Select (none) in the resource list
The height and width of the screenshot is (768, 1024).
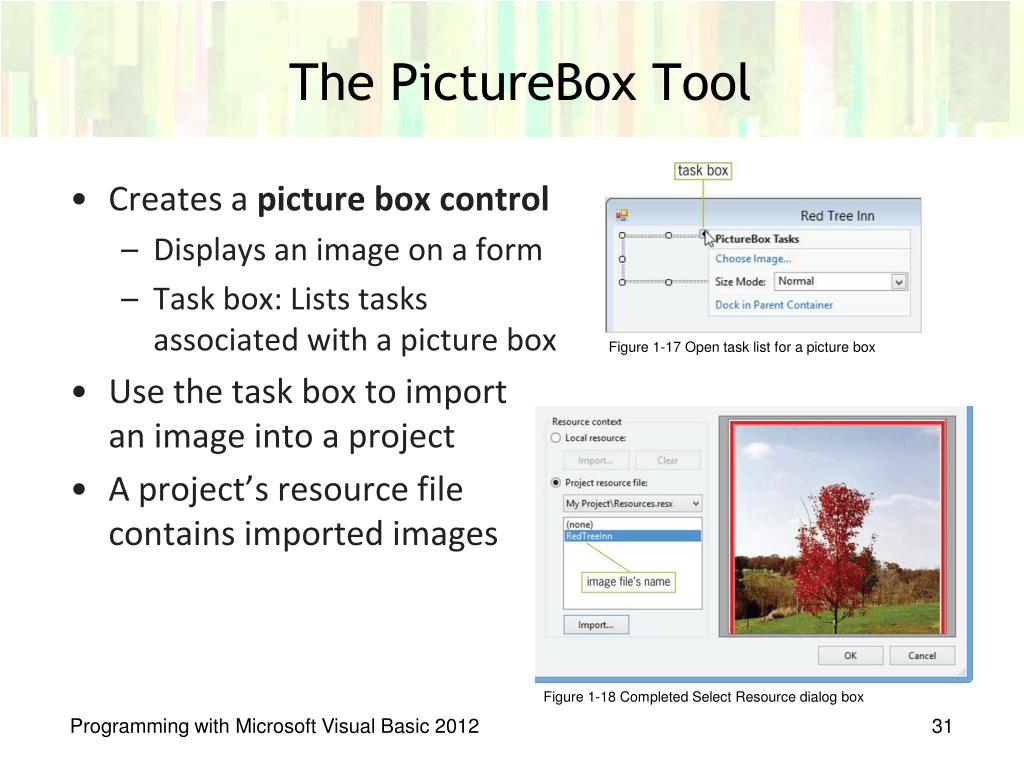point(632,524)
